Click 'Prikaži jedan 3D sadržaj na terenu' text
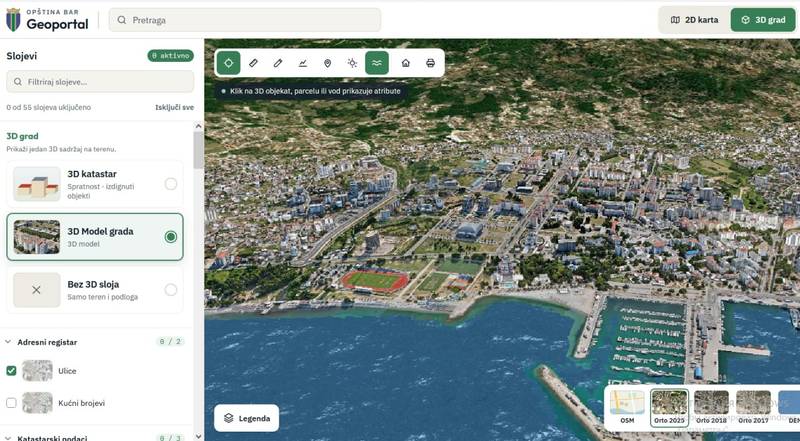800x441 pixels. [x=61, y=150]
